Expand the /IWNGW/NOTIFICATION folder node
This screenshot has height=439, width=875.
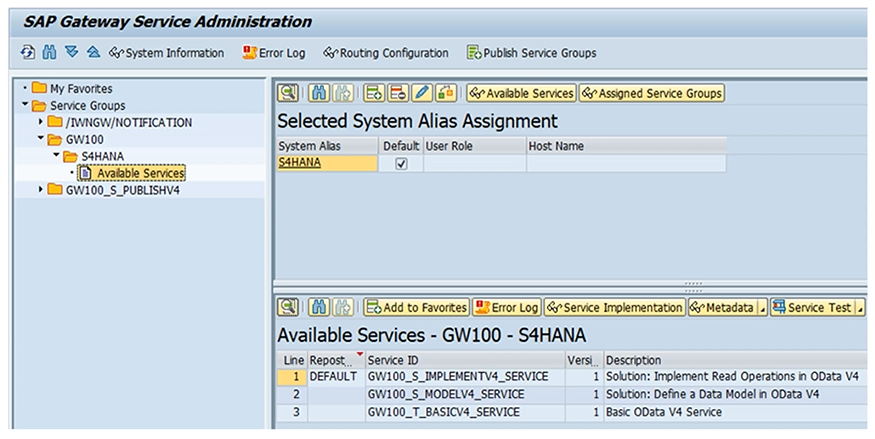41,123
